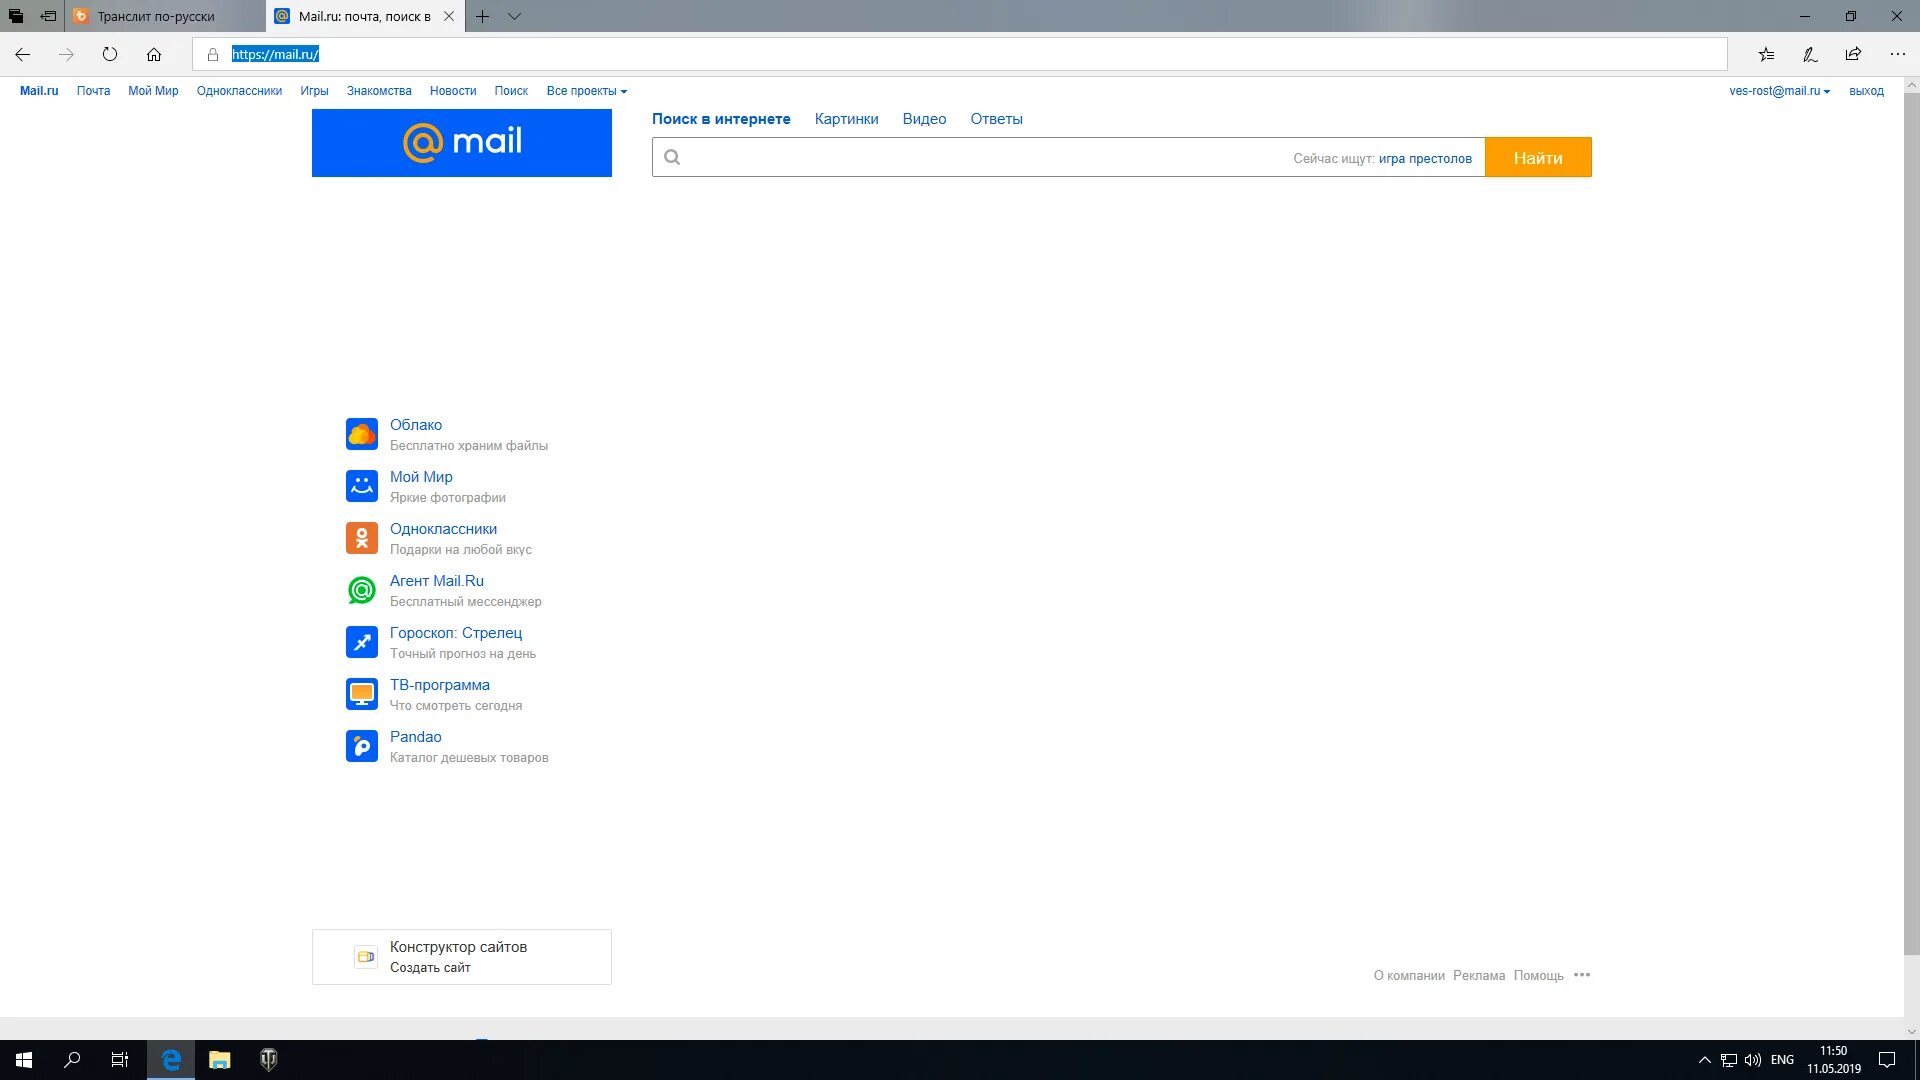Screen dimensions: 1920x1080
Task: Set these tabs aside icon
Action: (x=48, y=16)
